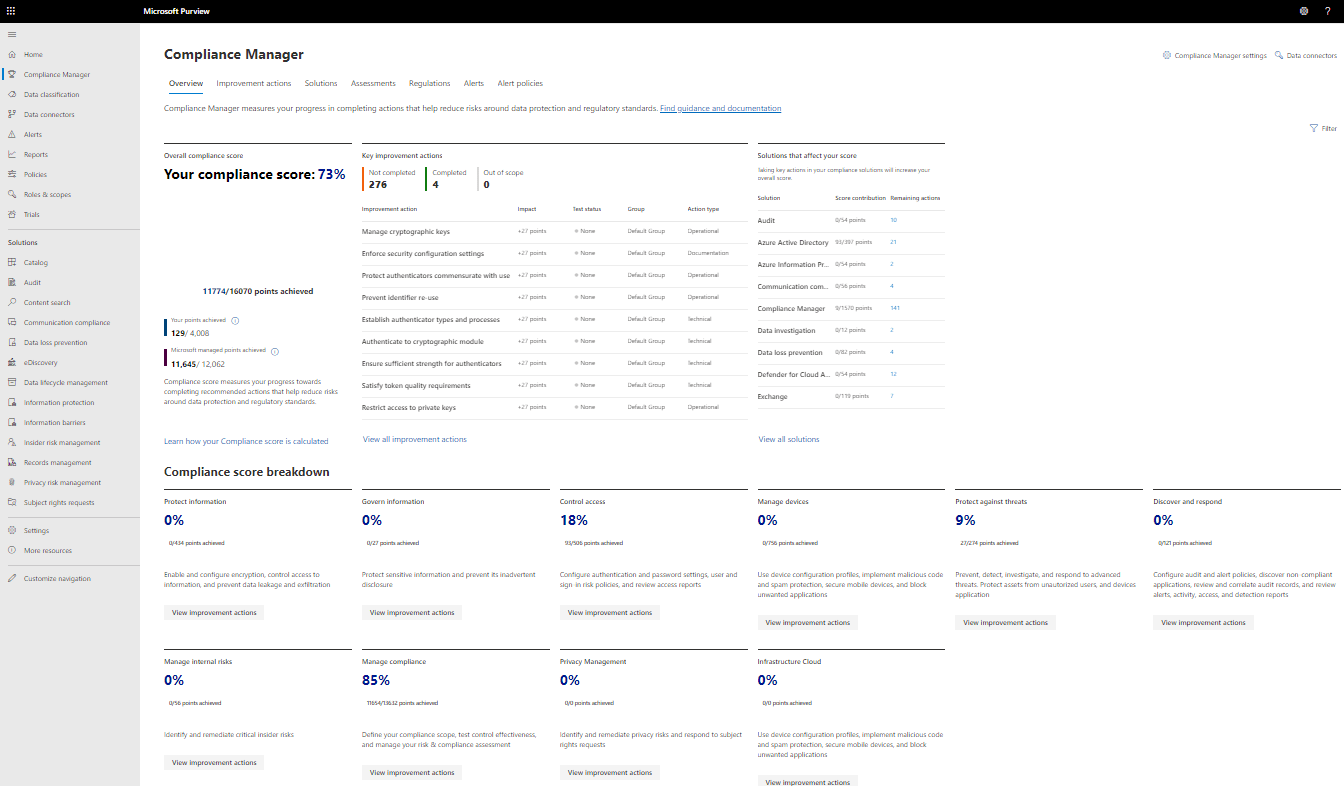Click the Help question mark icon
This screenshot has height=786, width=1344.
pyautogui.click(x=1327, y=11)
